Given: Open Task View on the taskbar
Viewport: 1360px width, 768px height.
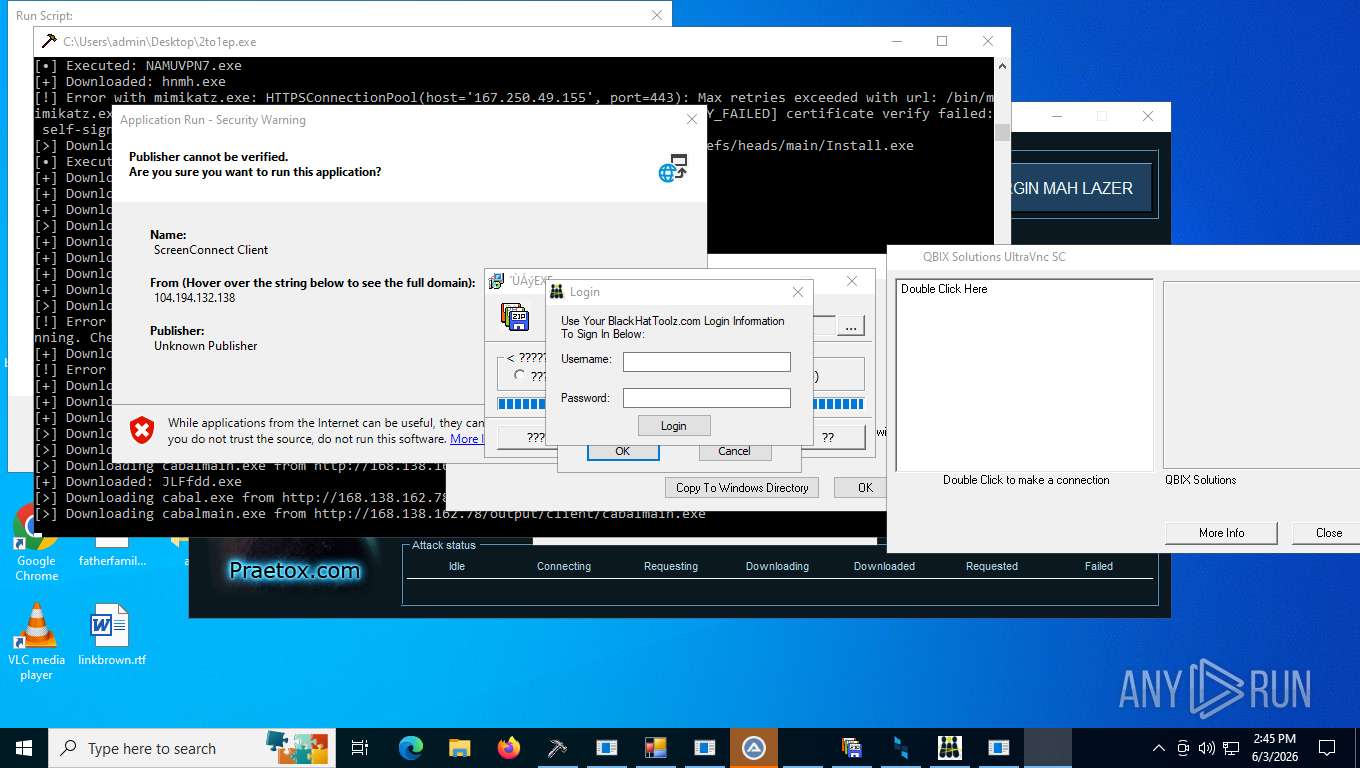Looking at the screenshot, I should click(x=360, y=748).
